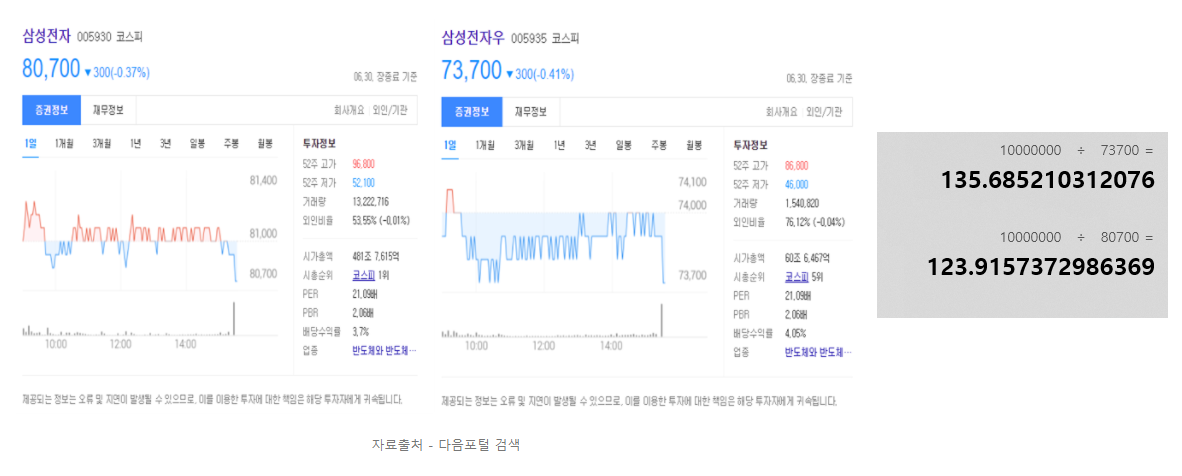
Task: Click the 52-week low value 46,000
Action: tap(797, 183)
